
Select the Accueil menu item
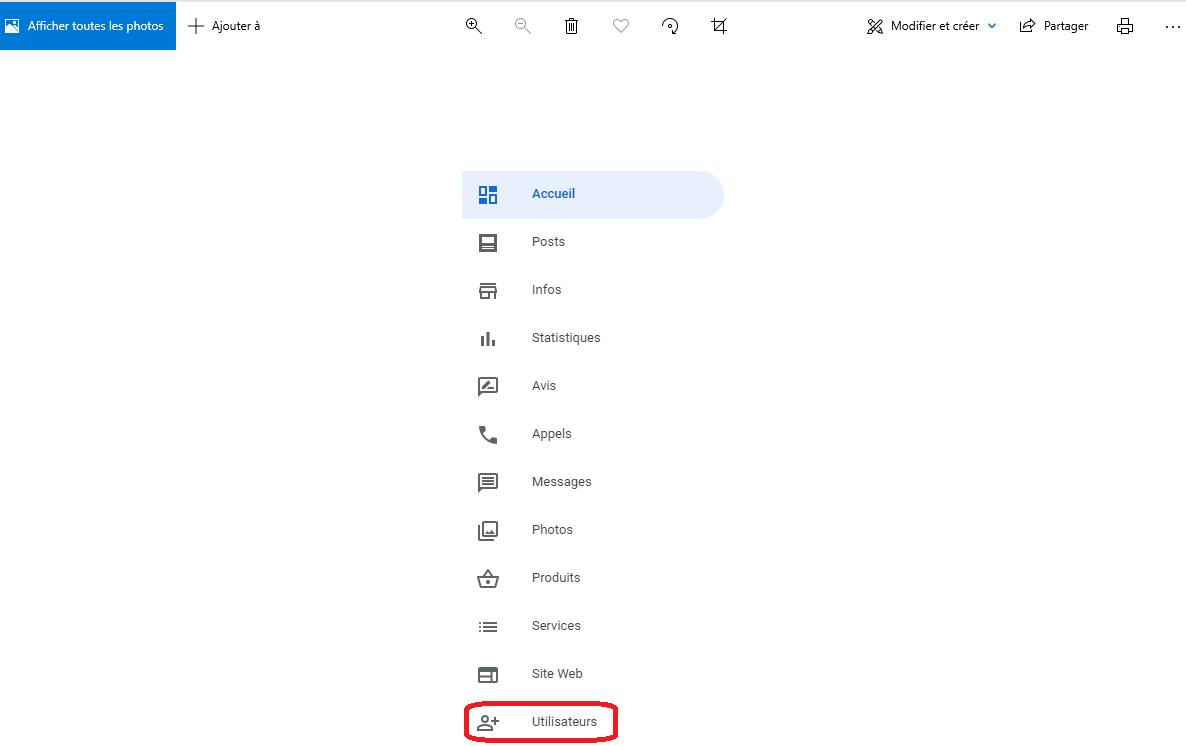click(592, 194)
